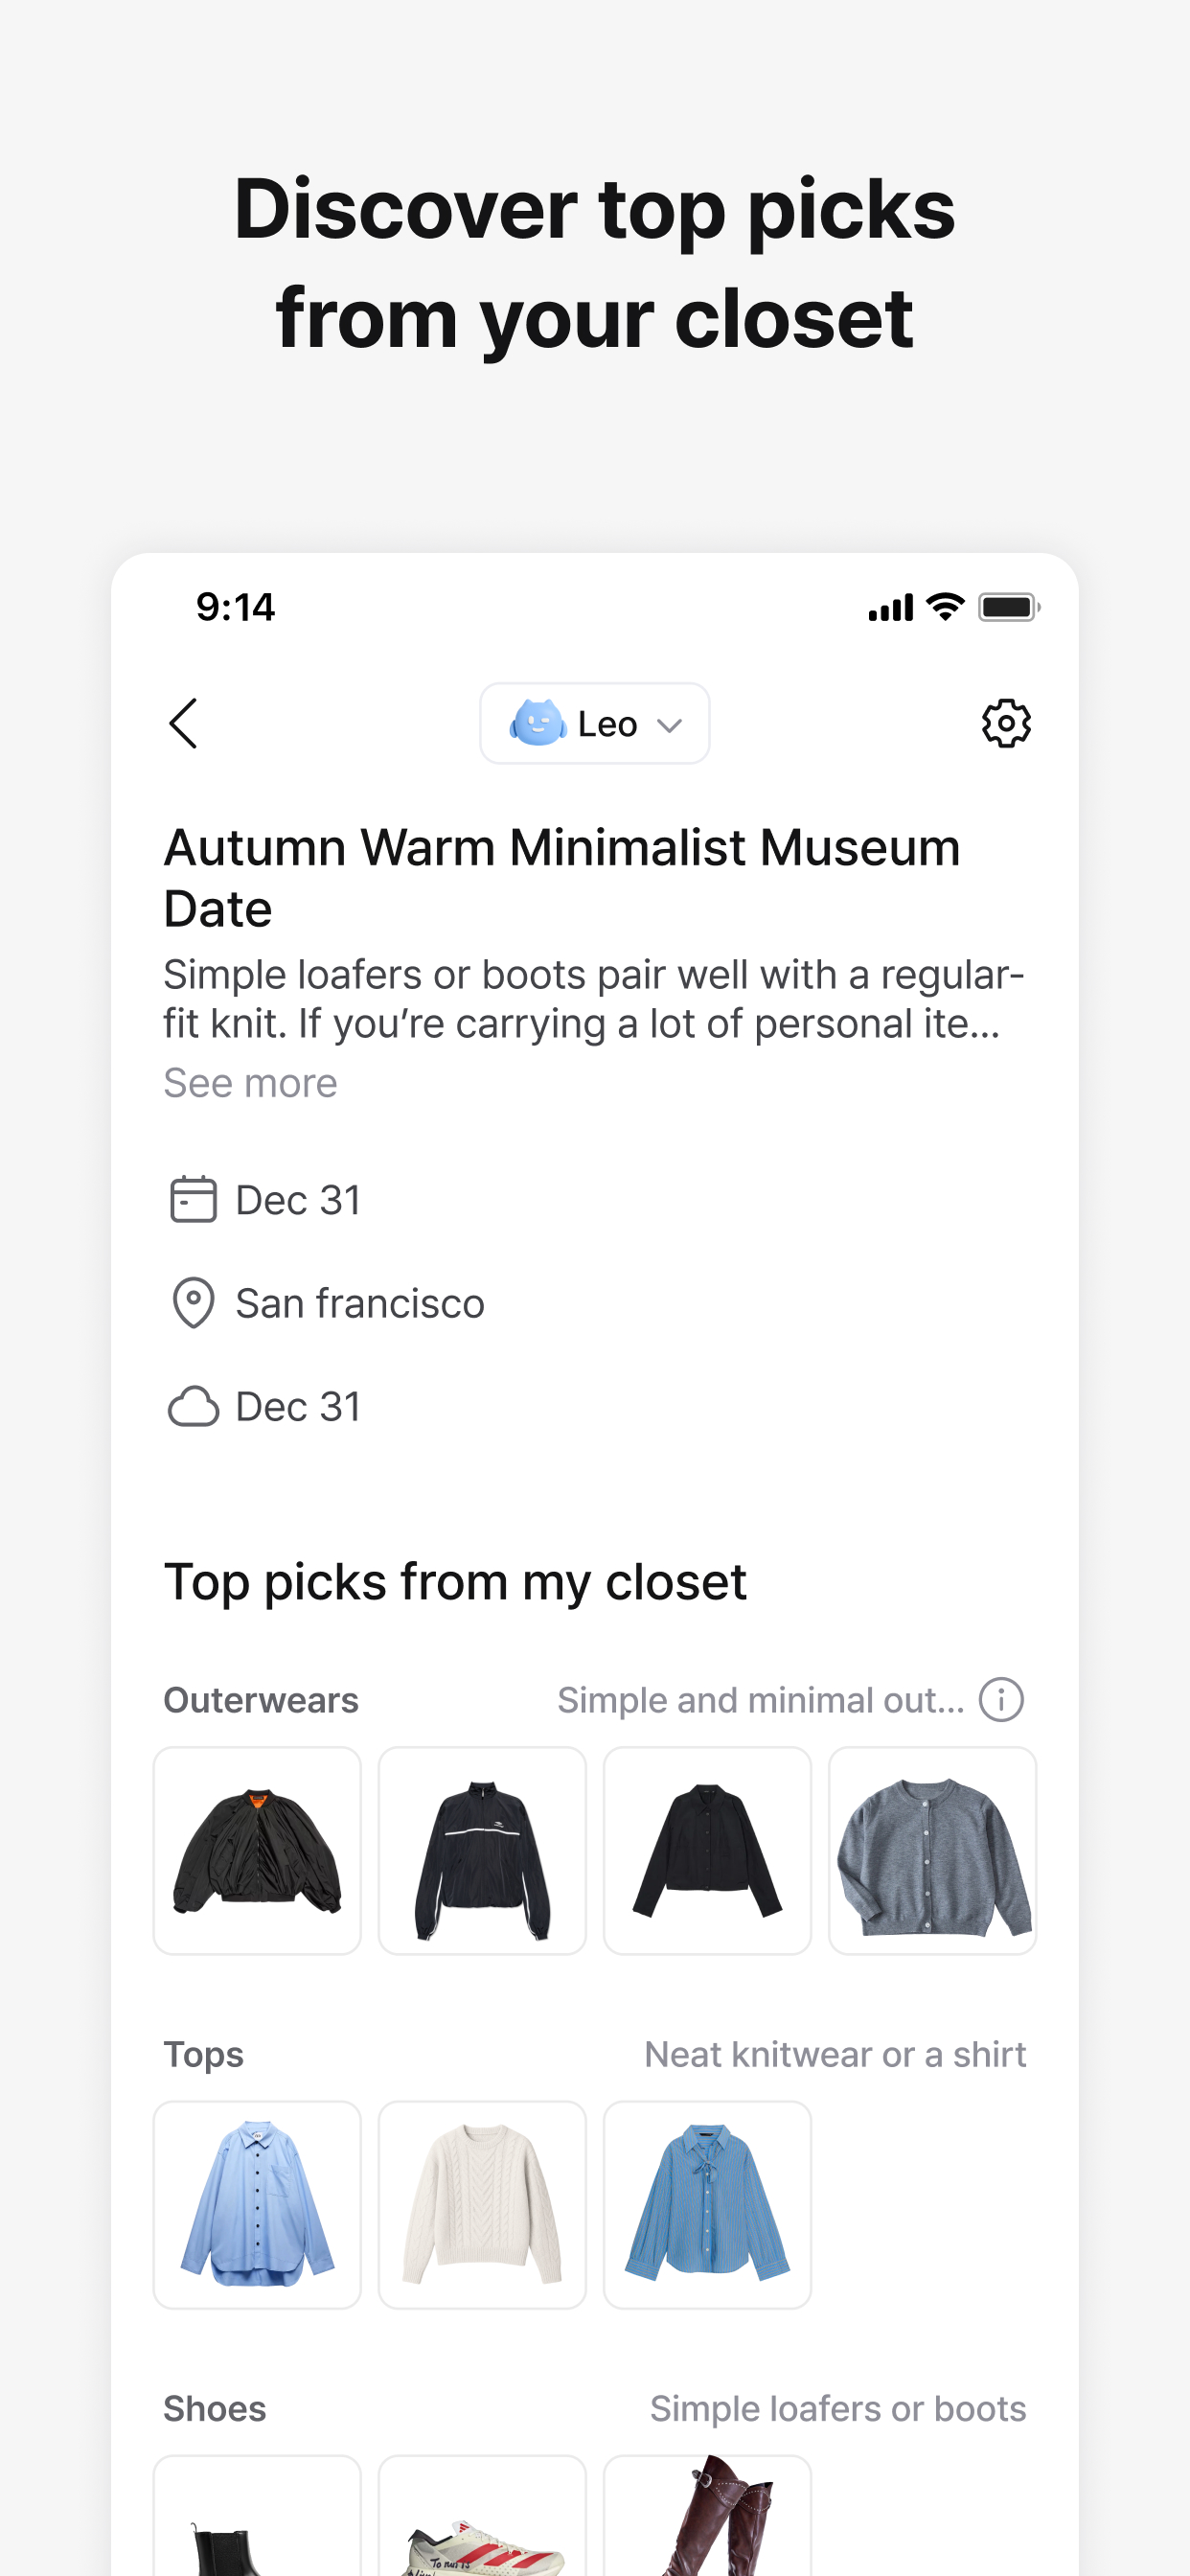The image size is (1190, 2576).
Task: Select the black track jacket thumbnail
Action: (x=482, y=1850)
